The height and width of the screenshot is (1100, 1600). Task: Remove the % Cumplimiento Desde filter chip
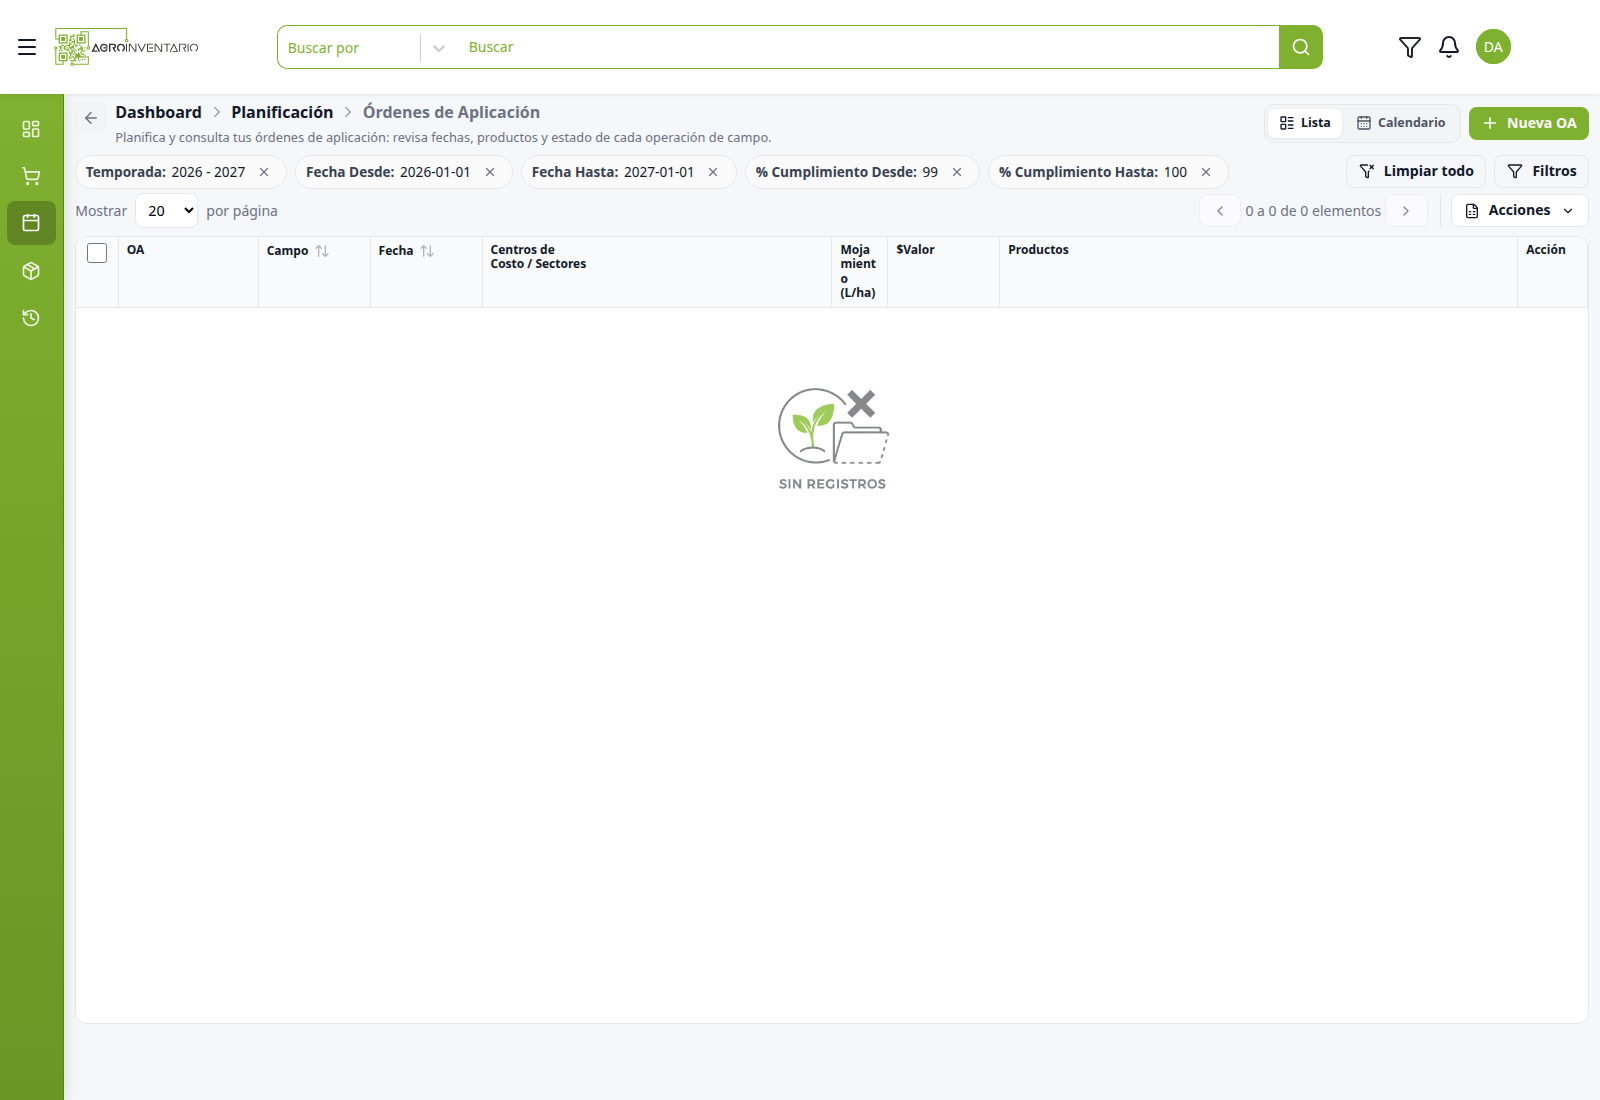[x=957, y=172]
